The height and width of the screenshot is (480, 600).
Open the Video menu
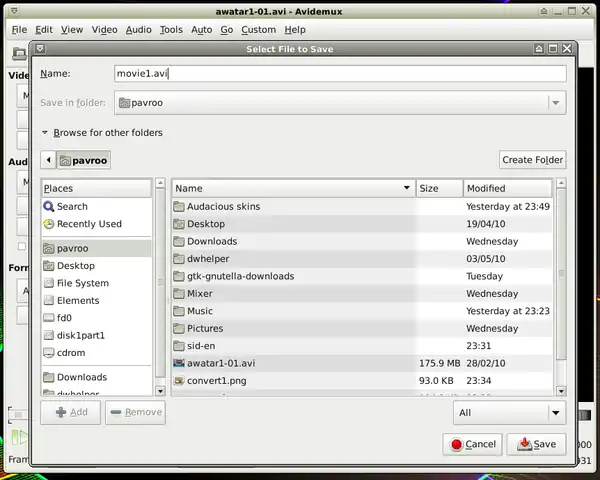click(x=104, y=30)
